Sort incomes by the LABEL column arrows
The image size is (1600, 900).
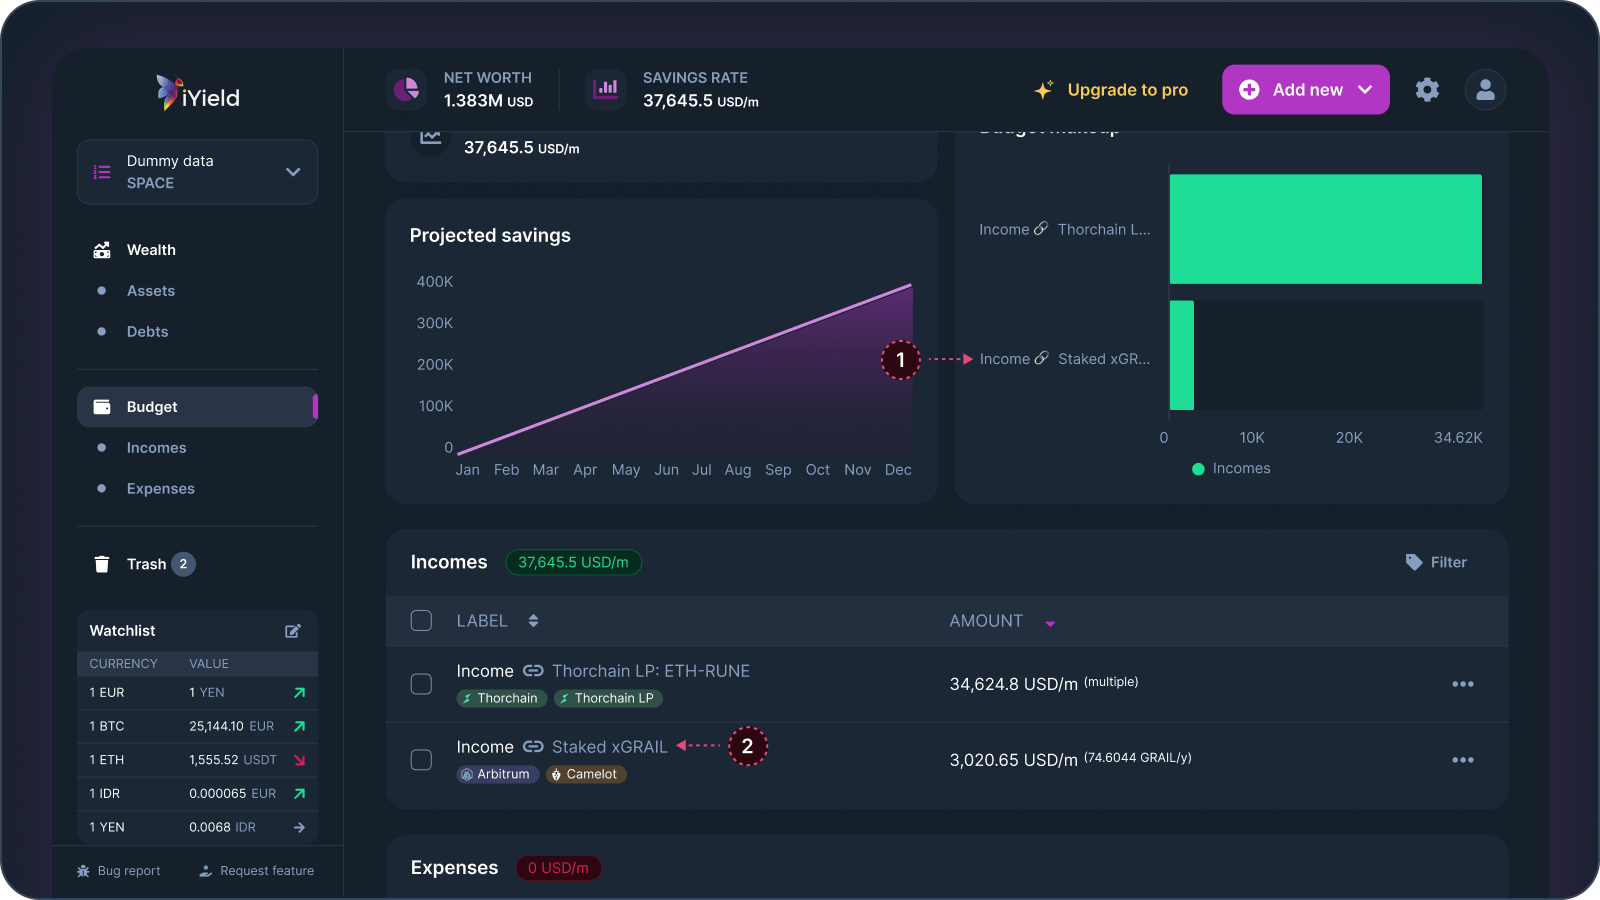(x=533, y=621)
